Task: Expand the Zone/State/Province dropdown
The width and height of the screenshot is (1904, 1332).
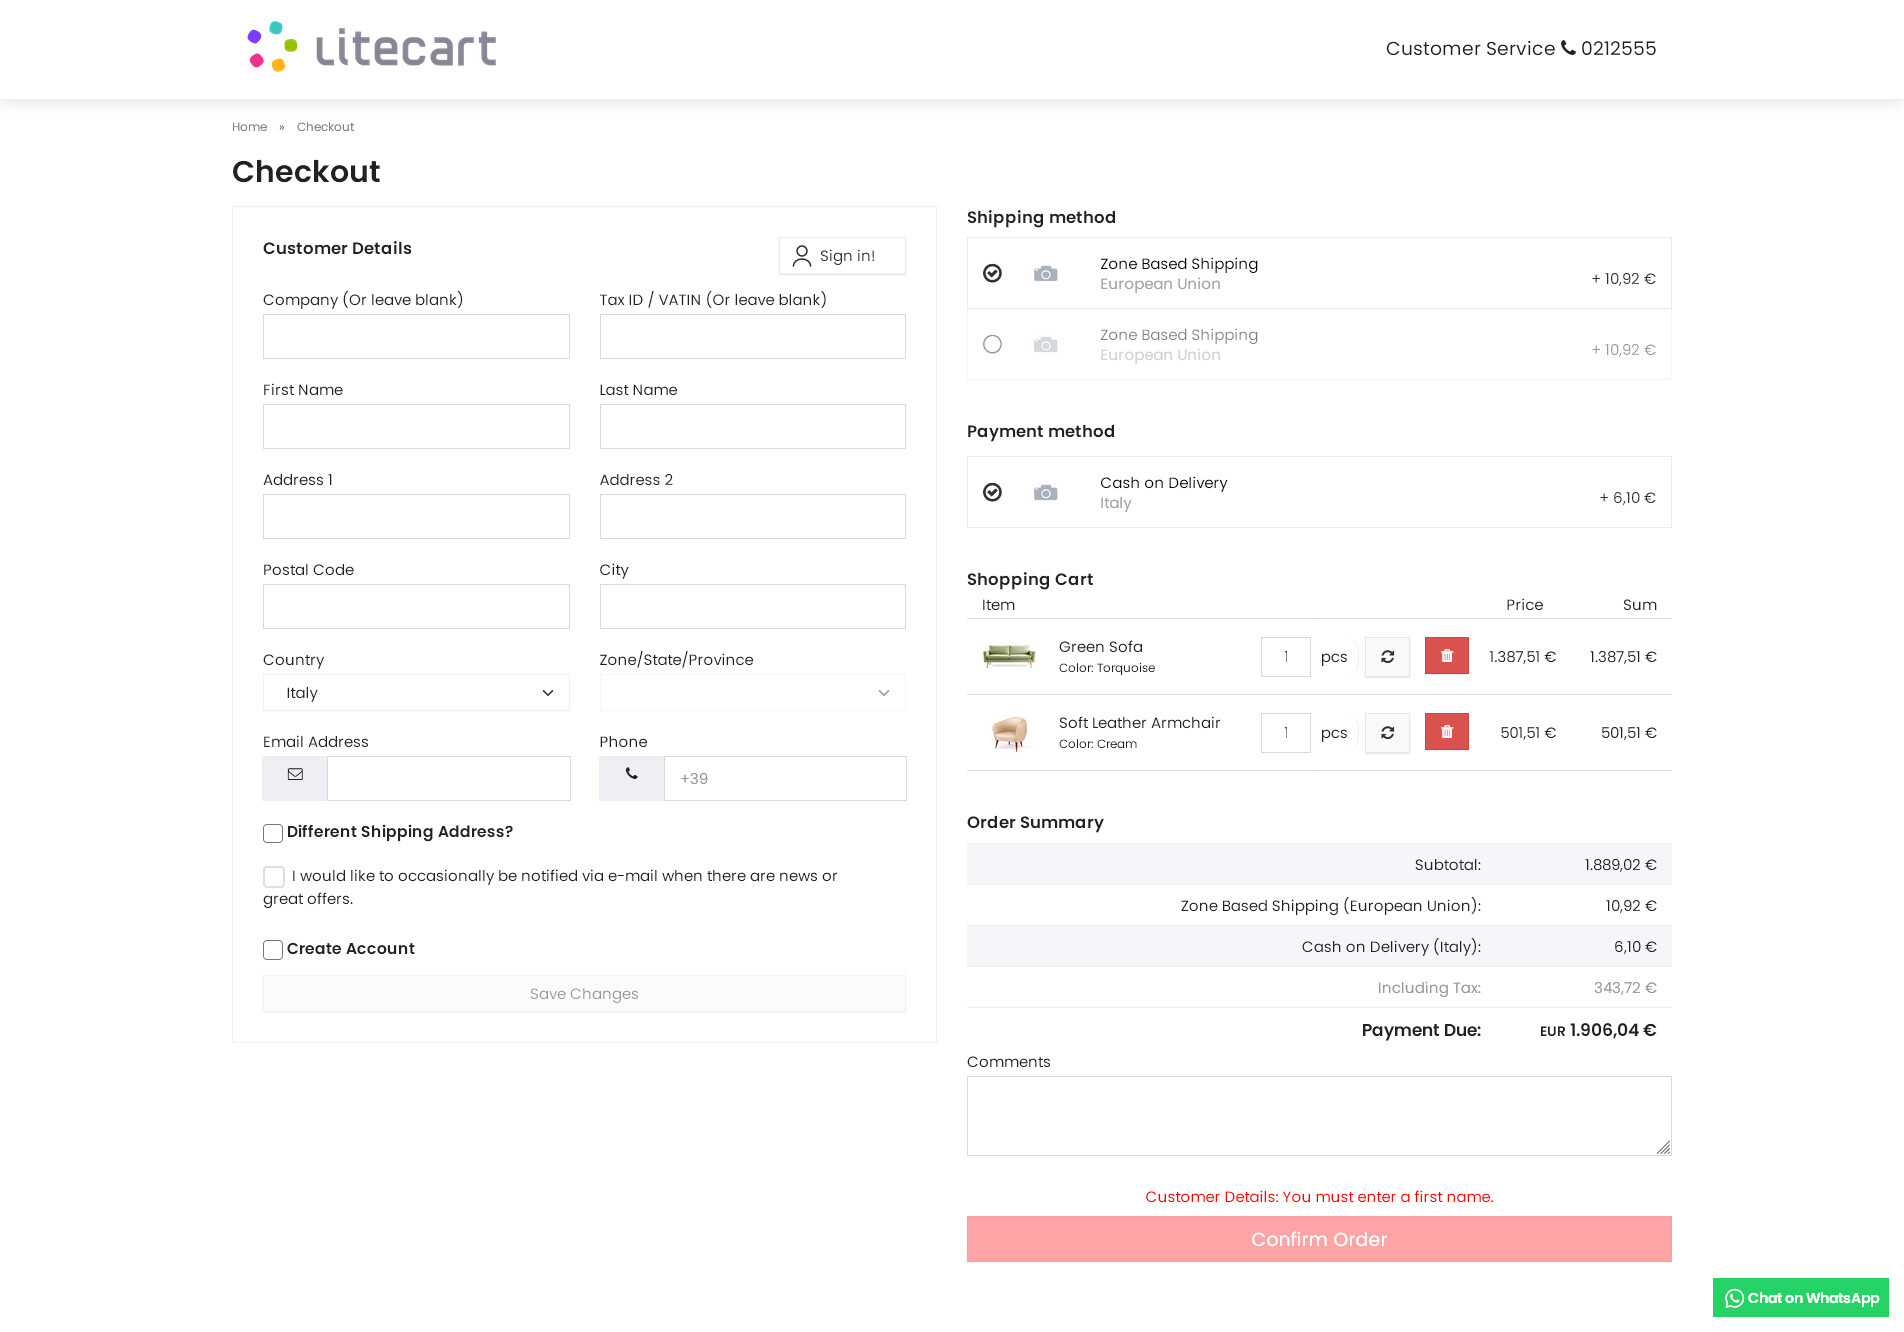Action: point(752,693)
